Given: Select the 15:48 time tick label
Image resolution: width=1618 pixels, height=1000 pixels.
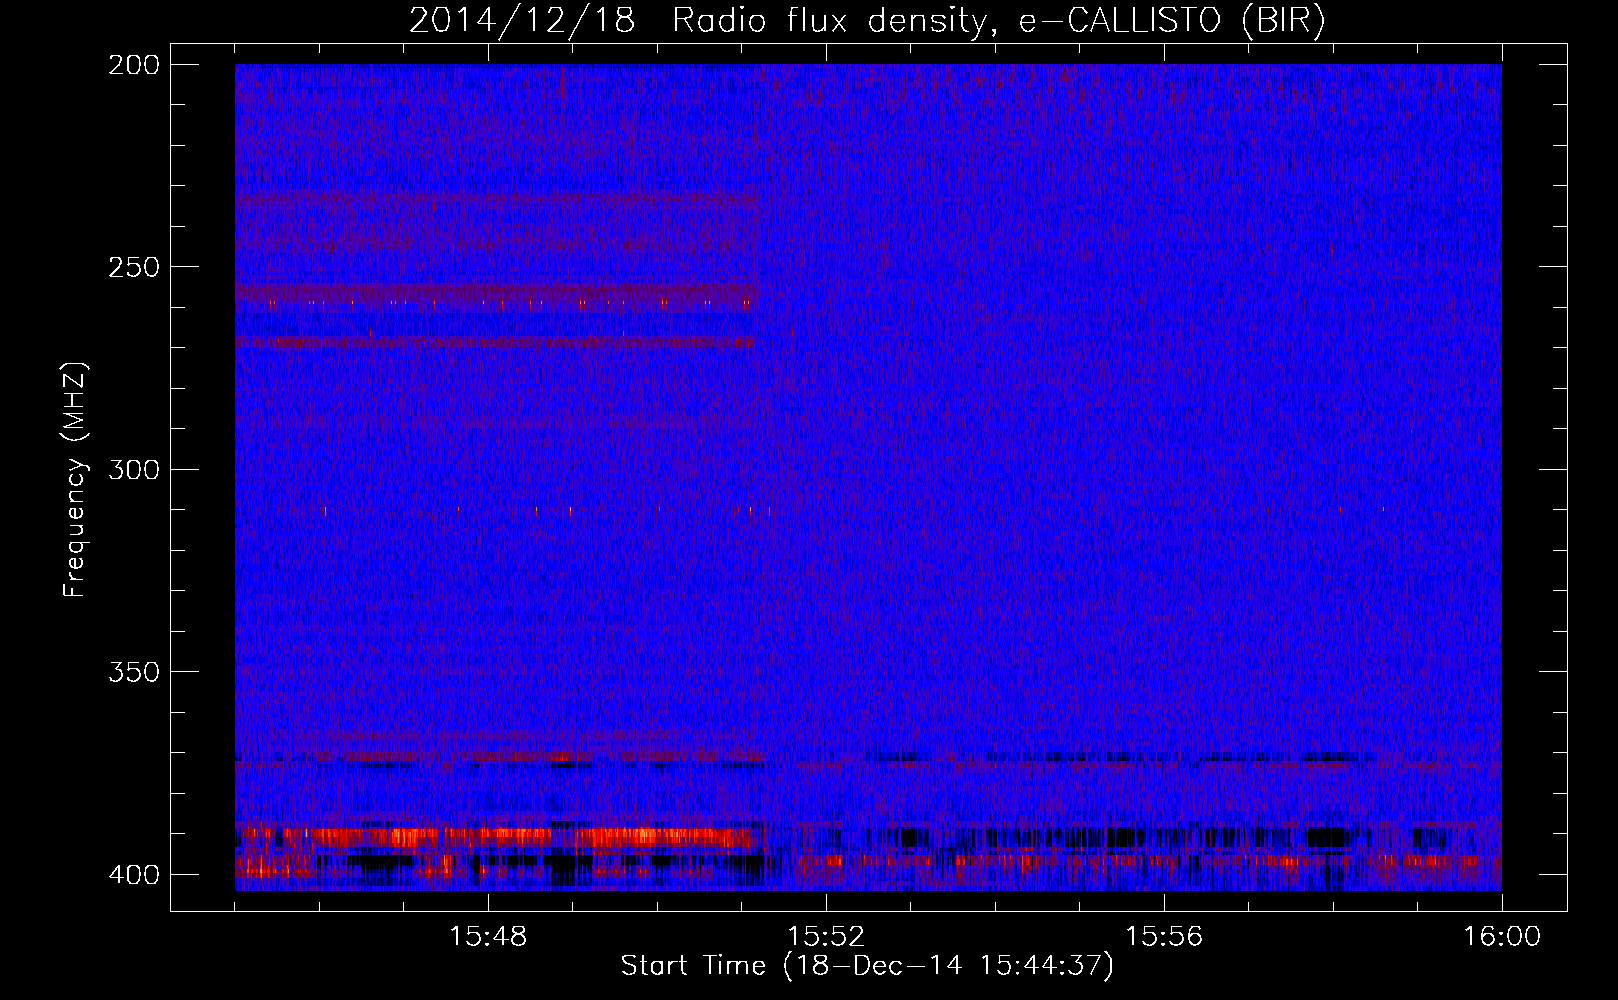Looking at the screenshot, I should click(488, 936).
